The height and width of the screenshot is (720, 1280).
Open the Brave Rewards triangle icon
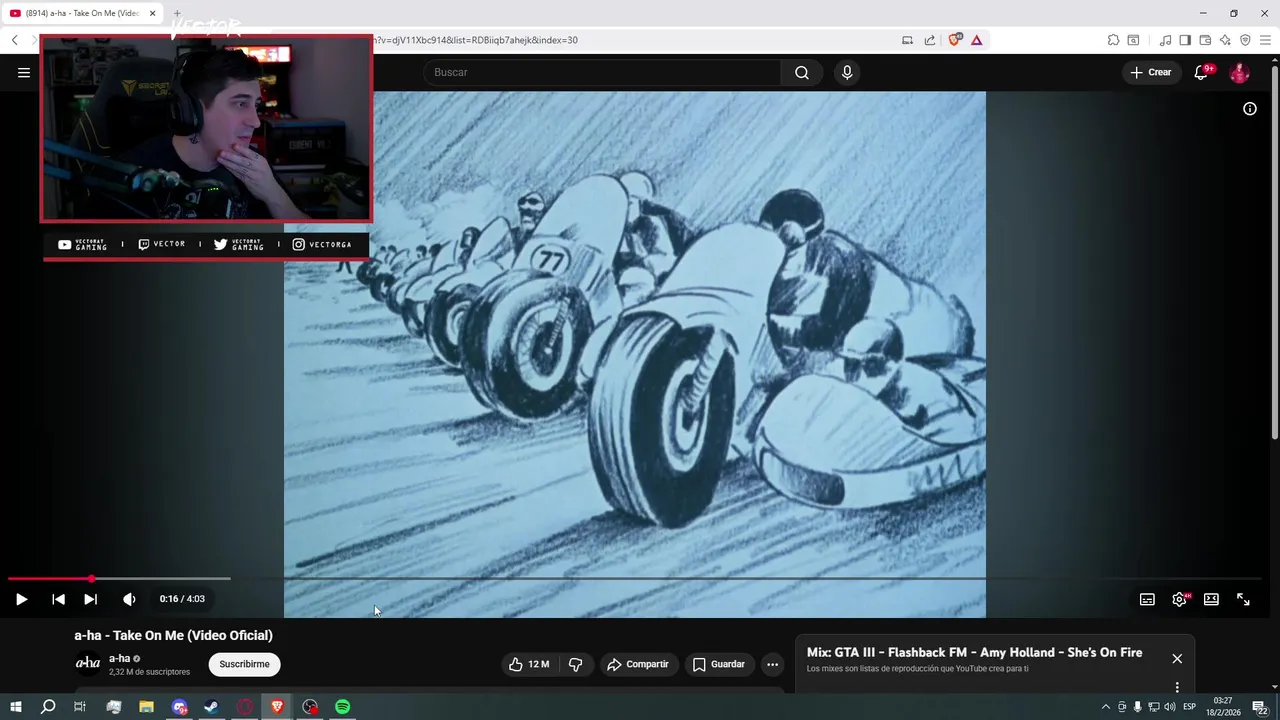click(976, 40)
